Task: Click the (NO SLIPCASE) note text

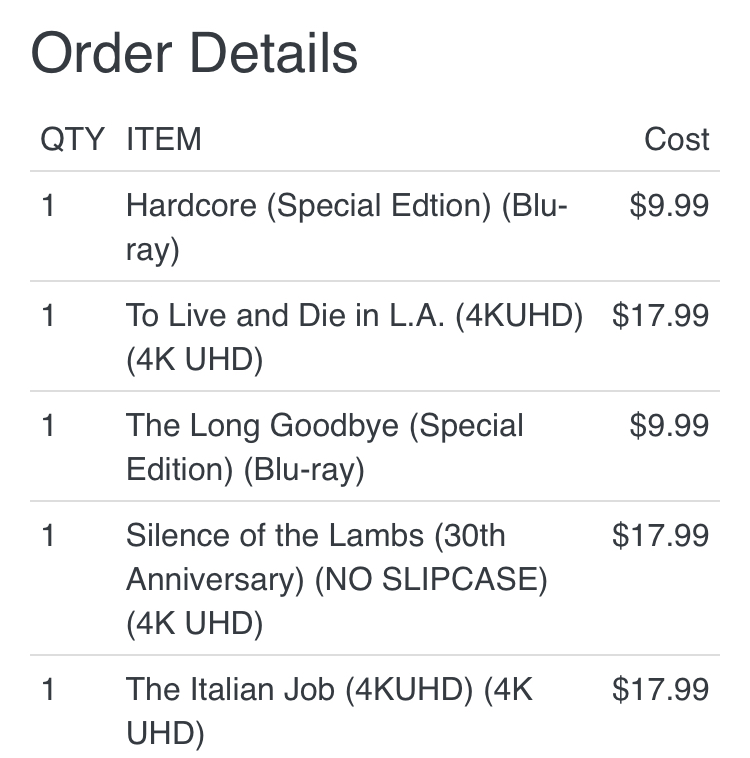Action: click(x=430, y=580)
